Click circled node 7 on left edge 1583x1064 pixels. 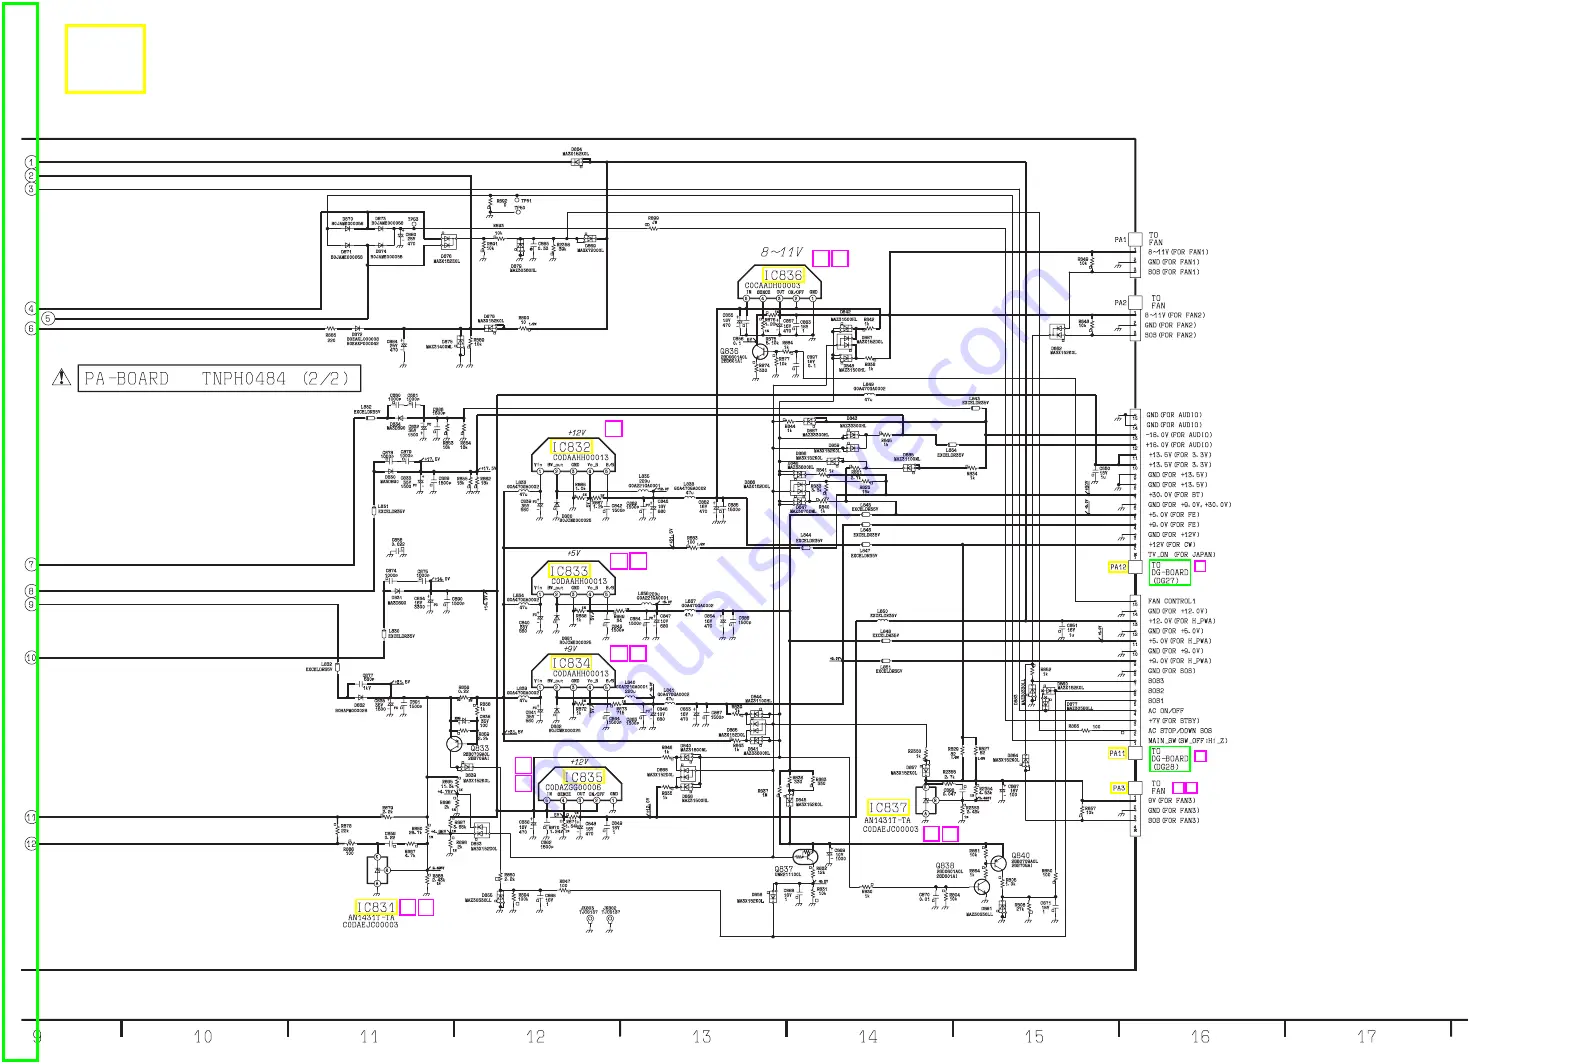[31, 565]
